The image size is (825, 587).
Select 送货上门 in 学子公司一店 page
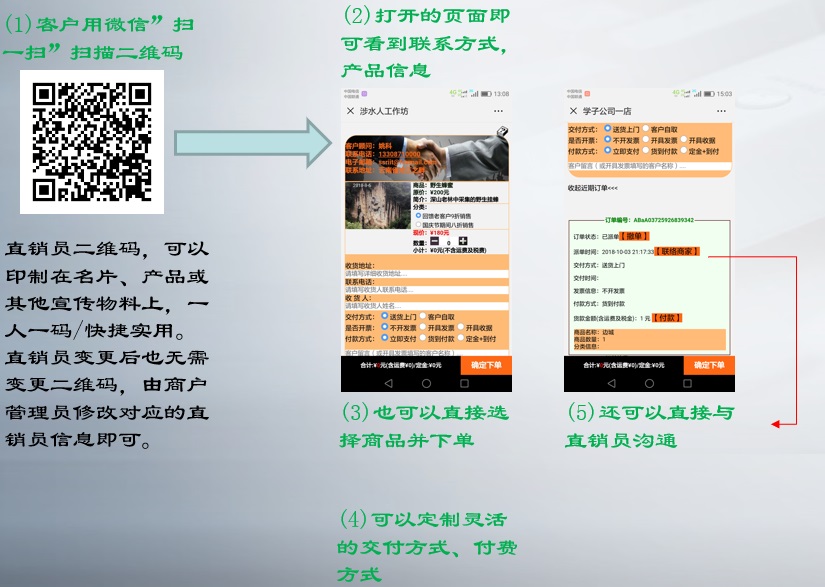(608, 129)
